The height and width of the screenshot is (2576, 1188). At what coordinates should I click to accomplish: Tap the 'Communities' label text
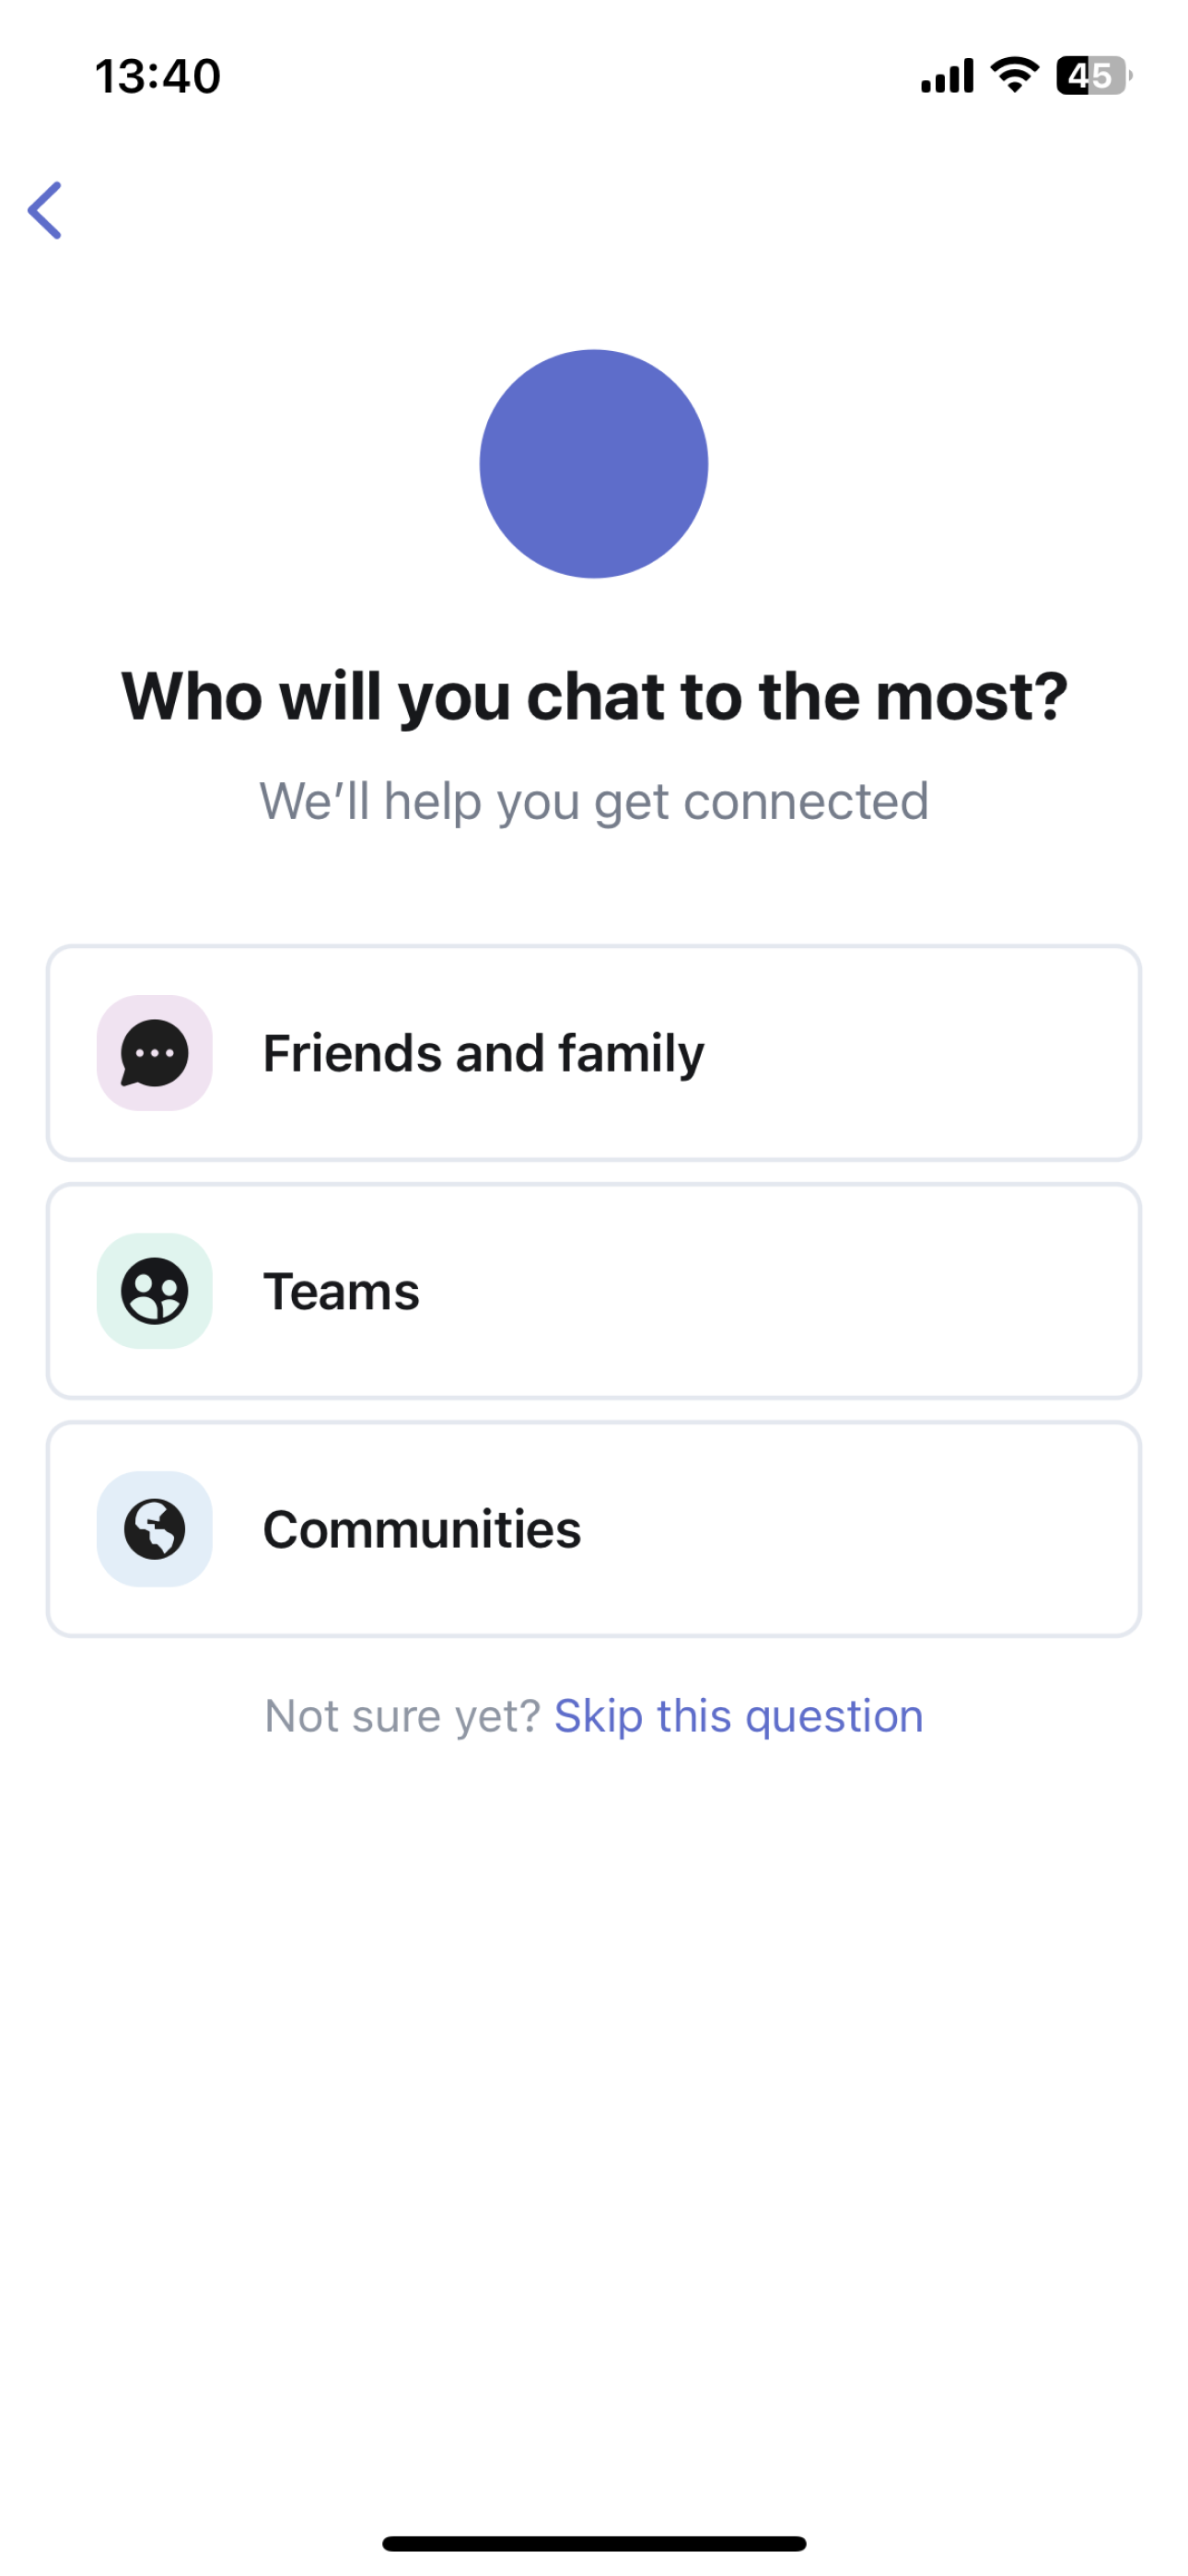point(422,1529)
